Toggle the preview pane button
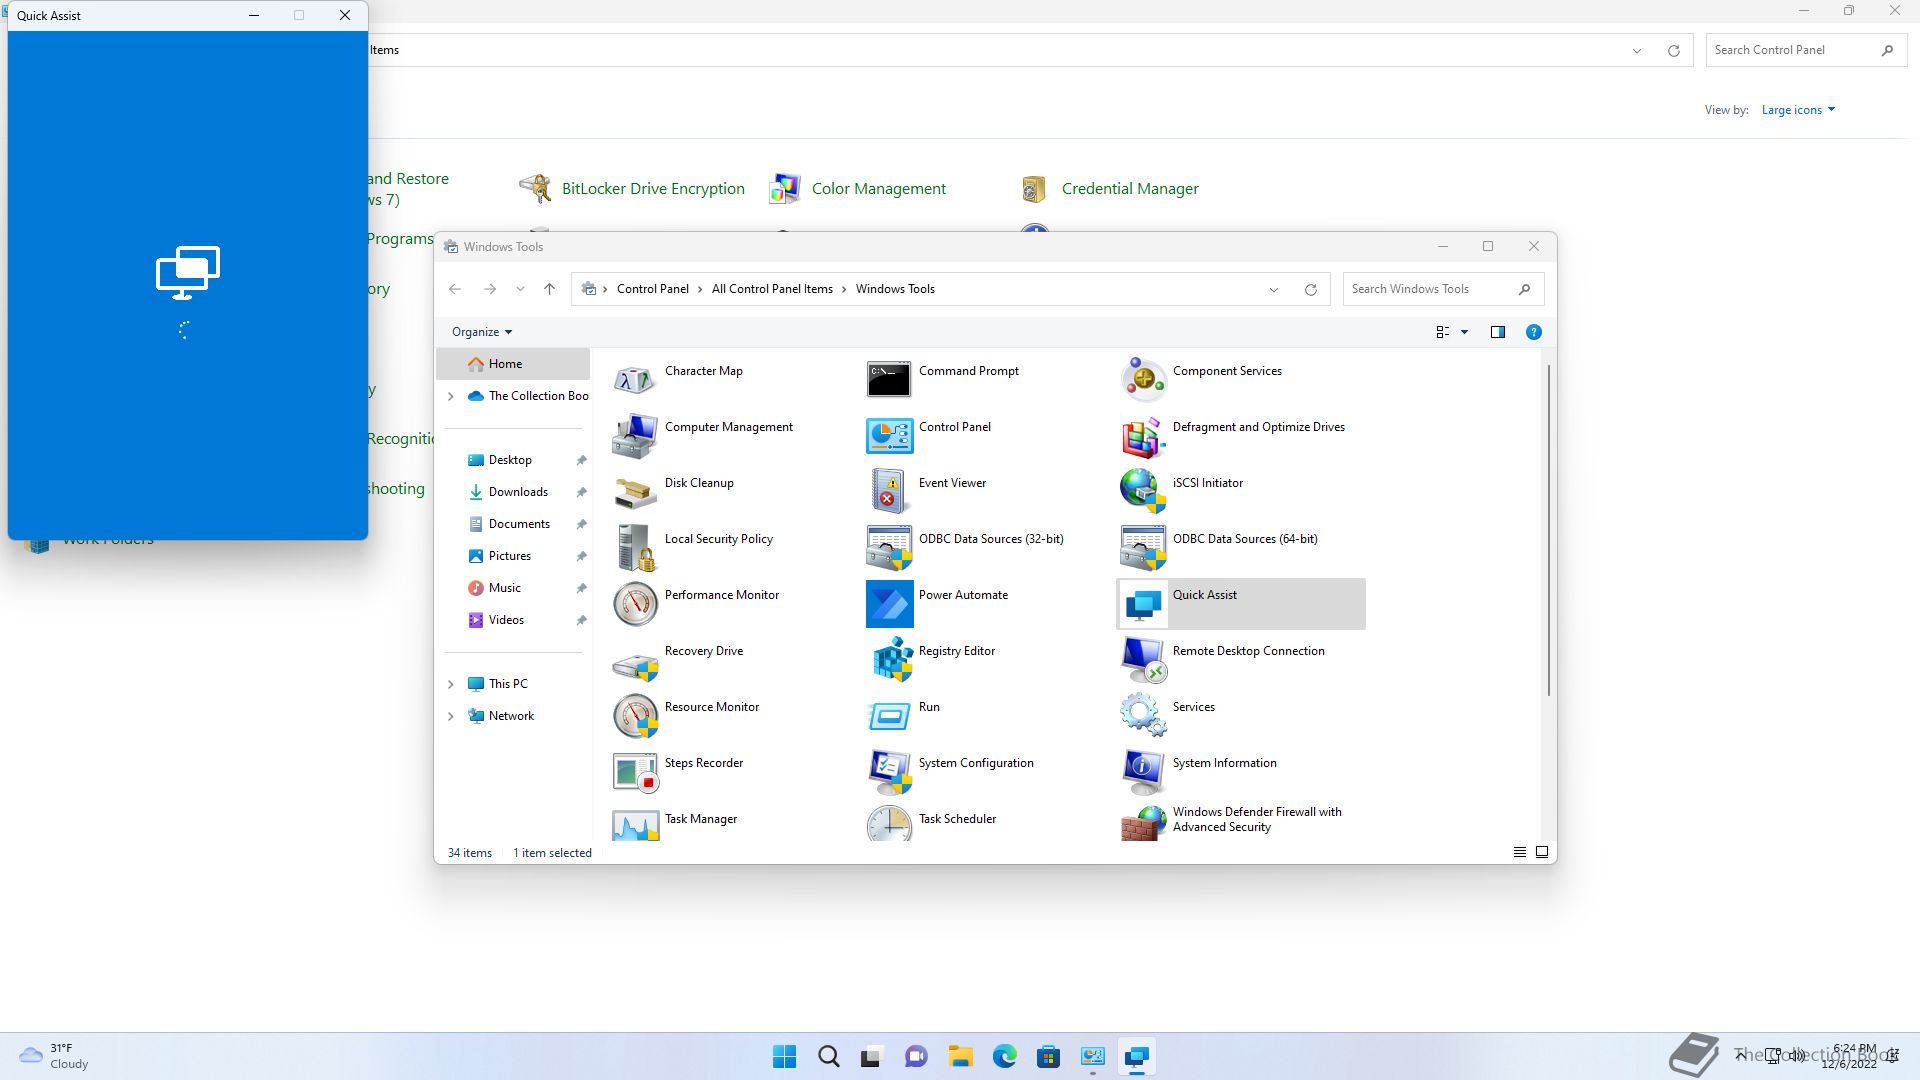The width and height of the screenshot is (1920, 1080). 1497,332
